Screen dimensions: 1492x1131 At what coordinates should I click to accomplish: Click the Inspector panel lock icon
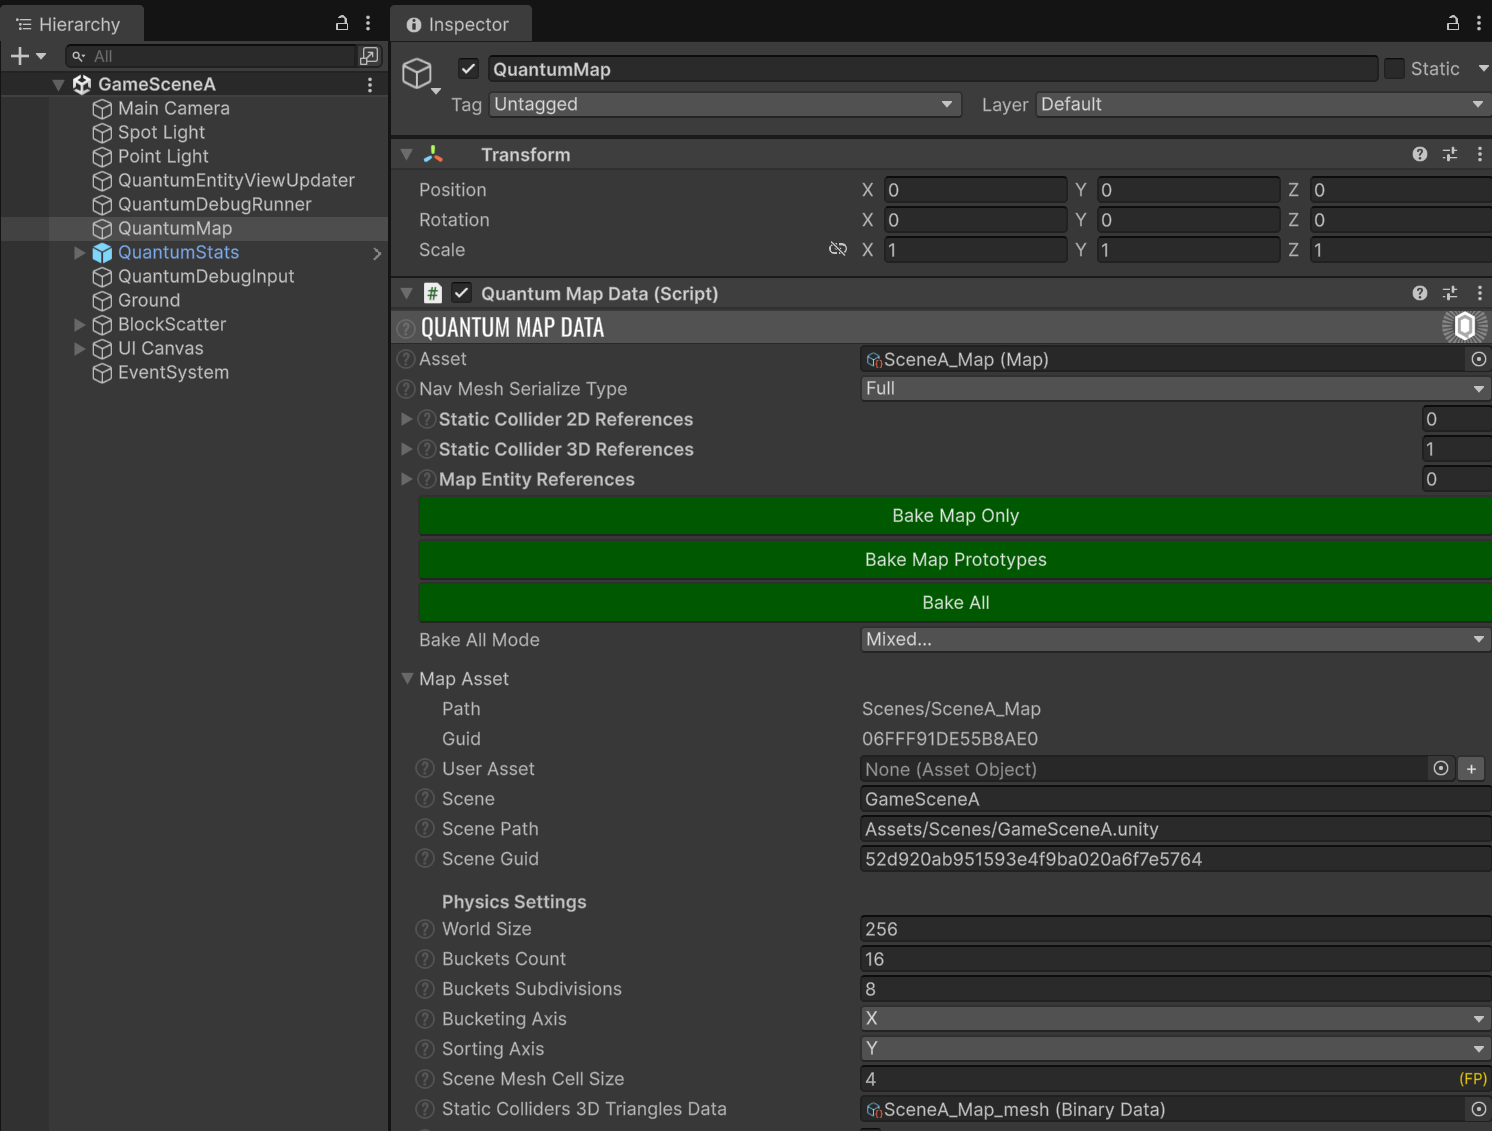1453,23
